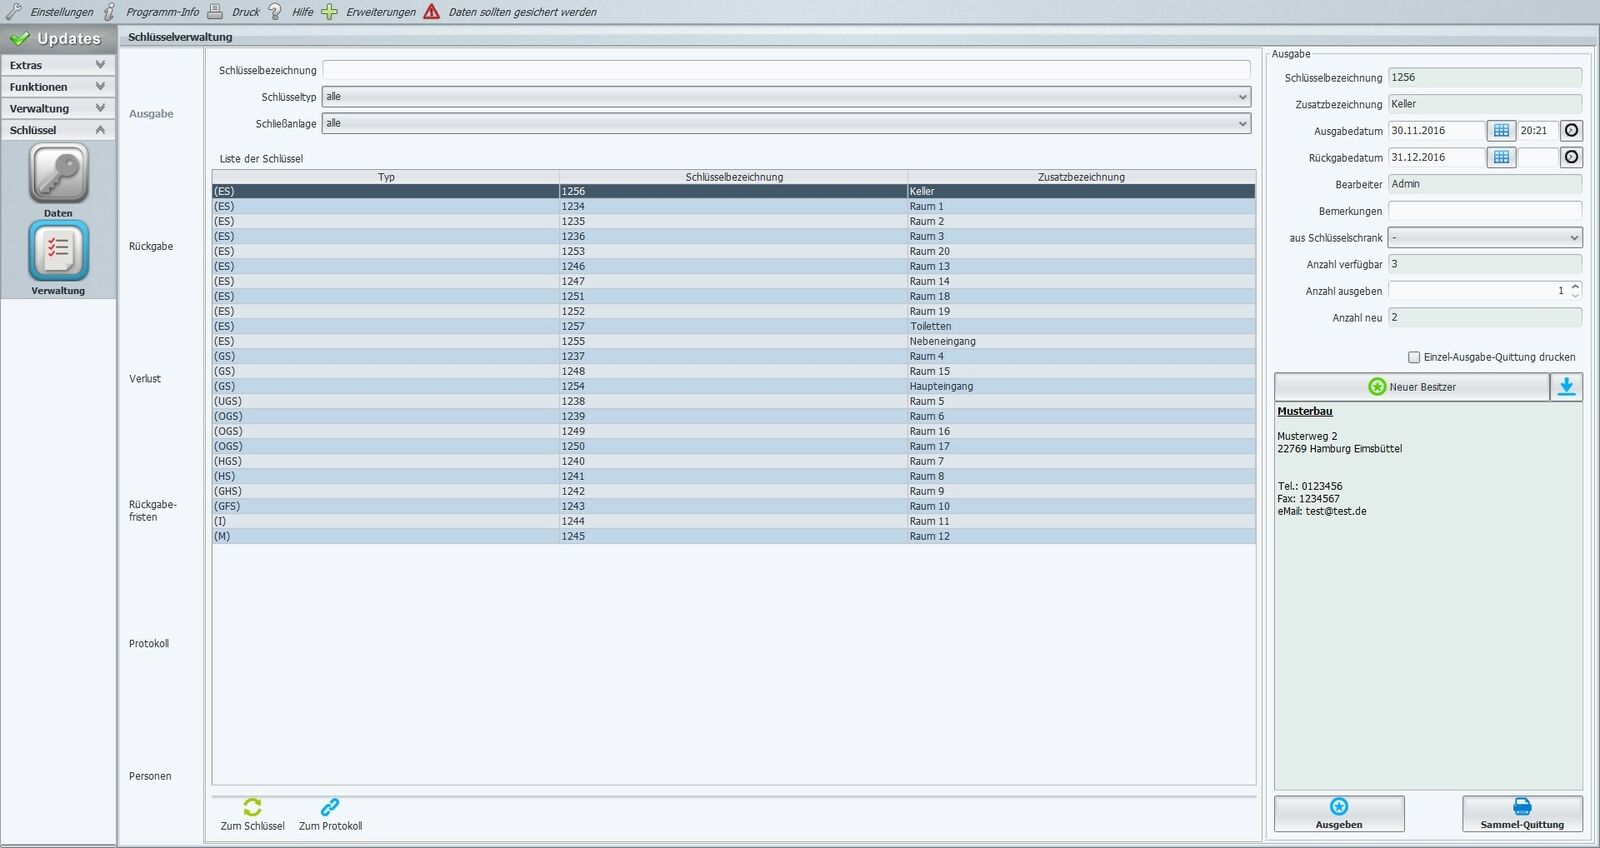Click the Sammel-Quittung button
Image resolution: width=1600 pixels, height=848 pixels.
click(1522, 814)
